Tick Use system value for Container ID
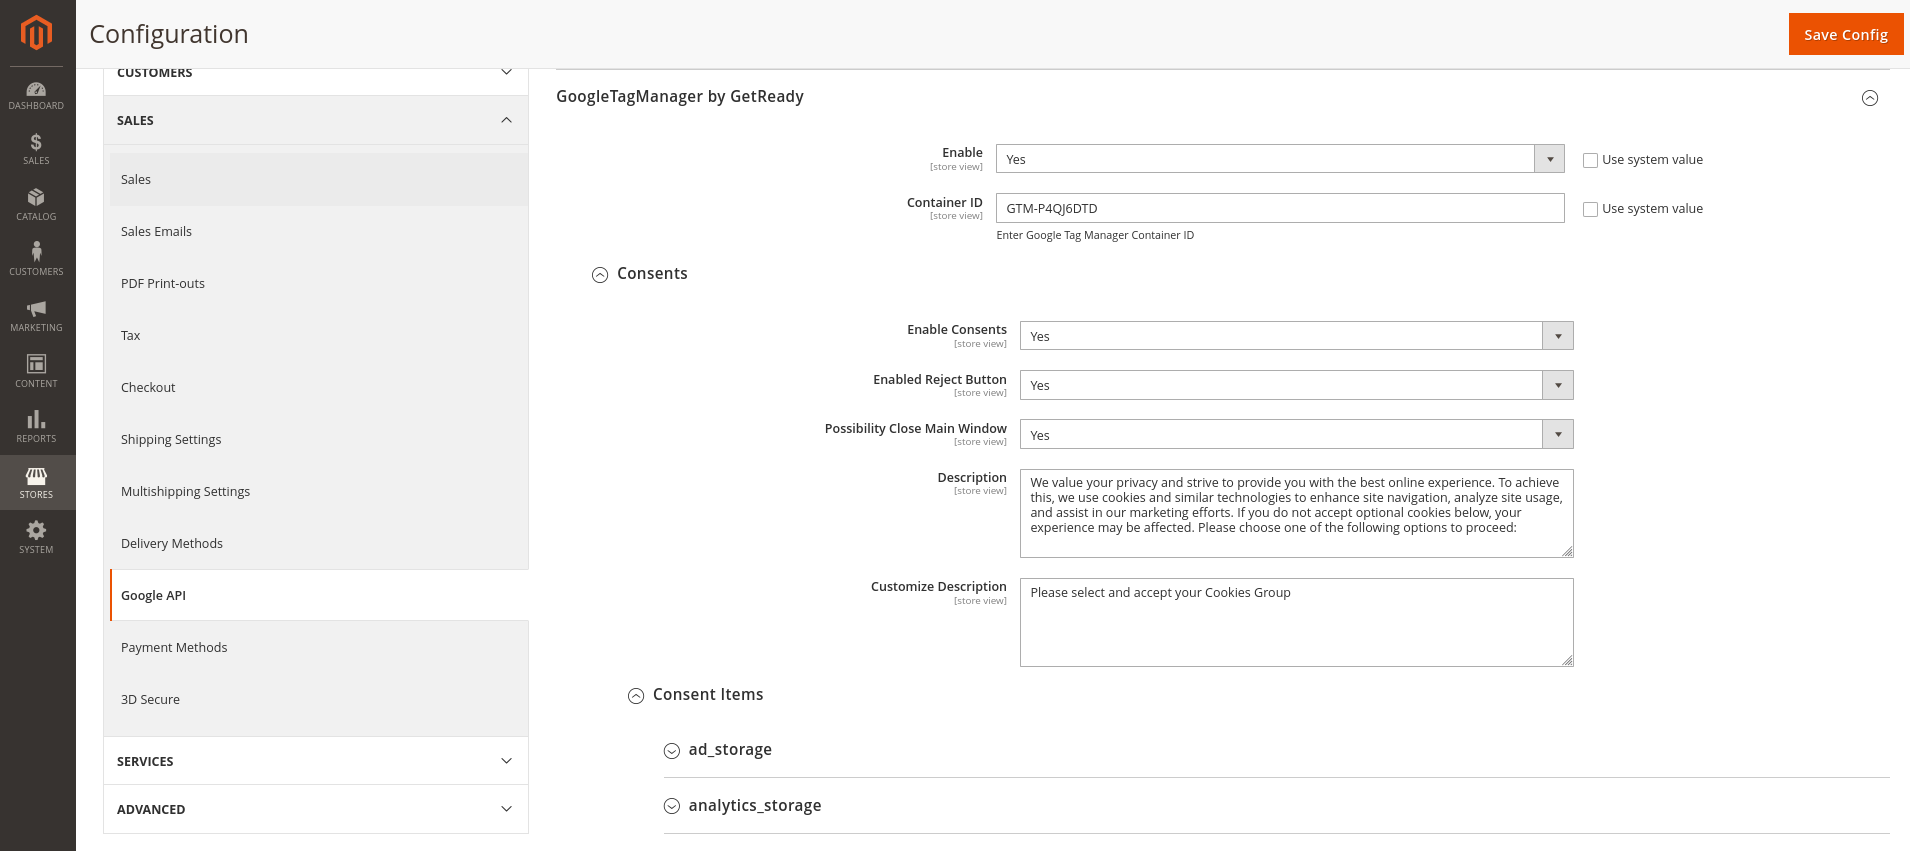 pyautogui.click(x=1590, y=209)
